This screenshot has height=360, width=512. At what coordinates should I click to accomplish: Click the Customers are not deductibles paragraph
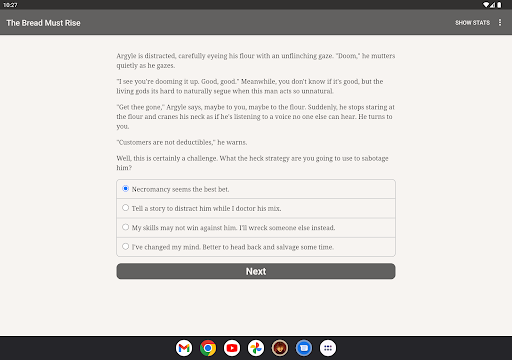182,142
